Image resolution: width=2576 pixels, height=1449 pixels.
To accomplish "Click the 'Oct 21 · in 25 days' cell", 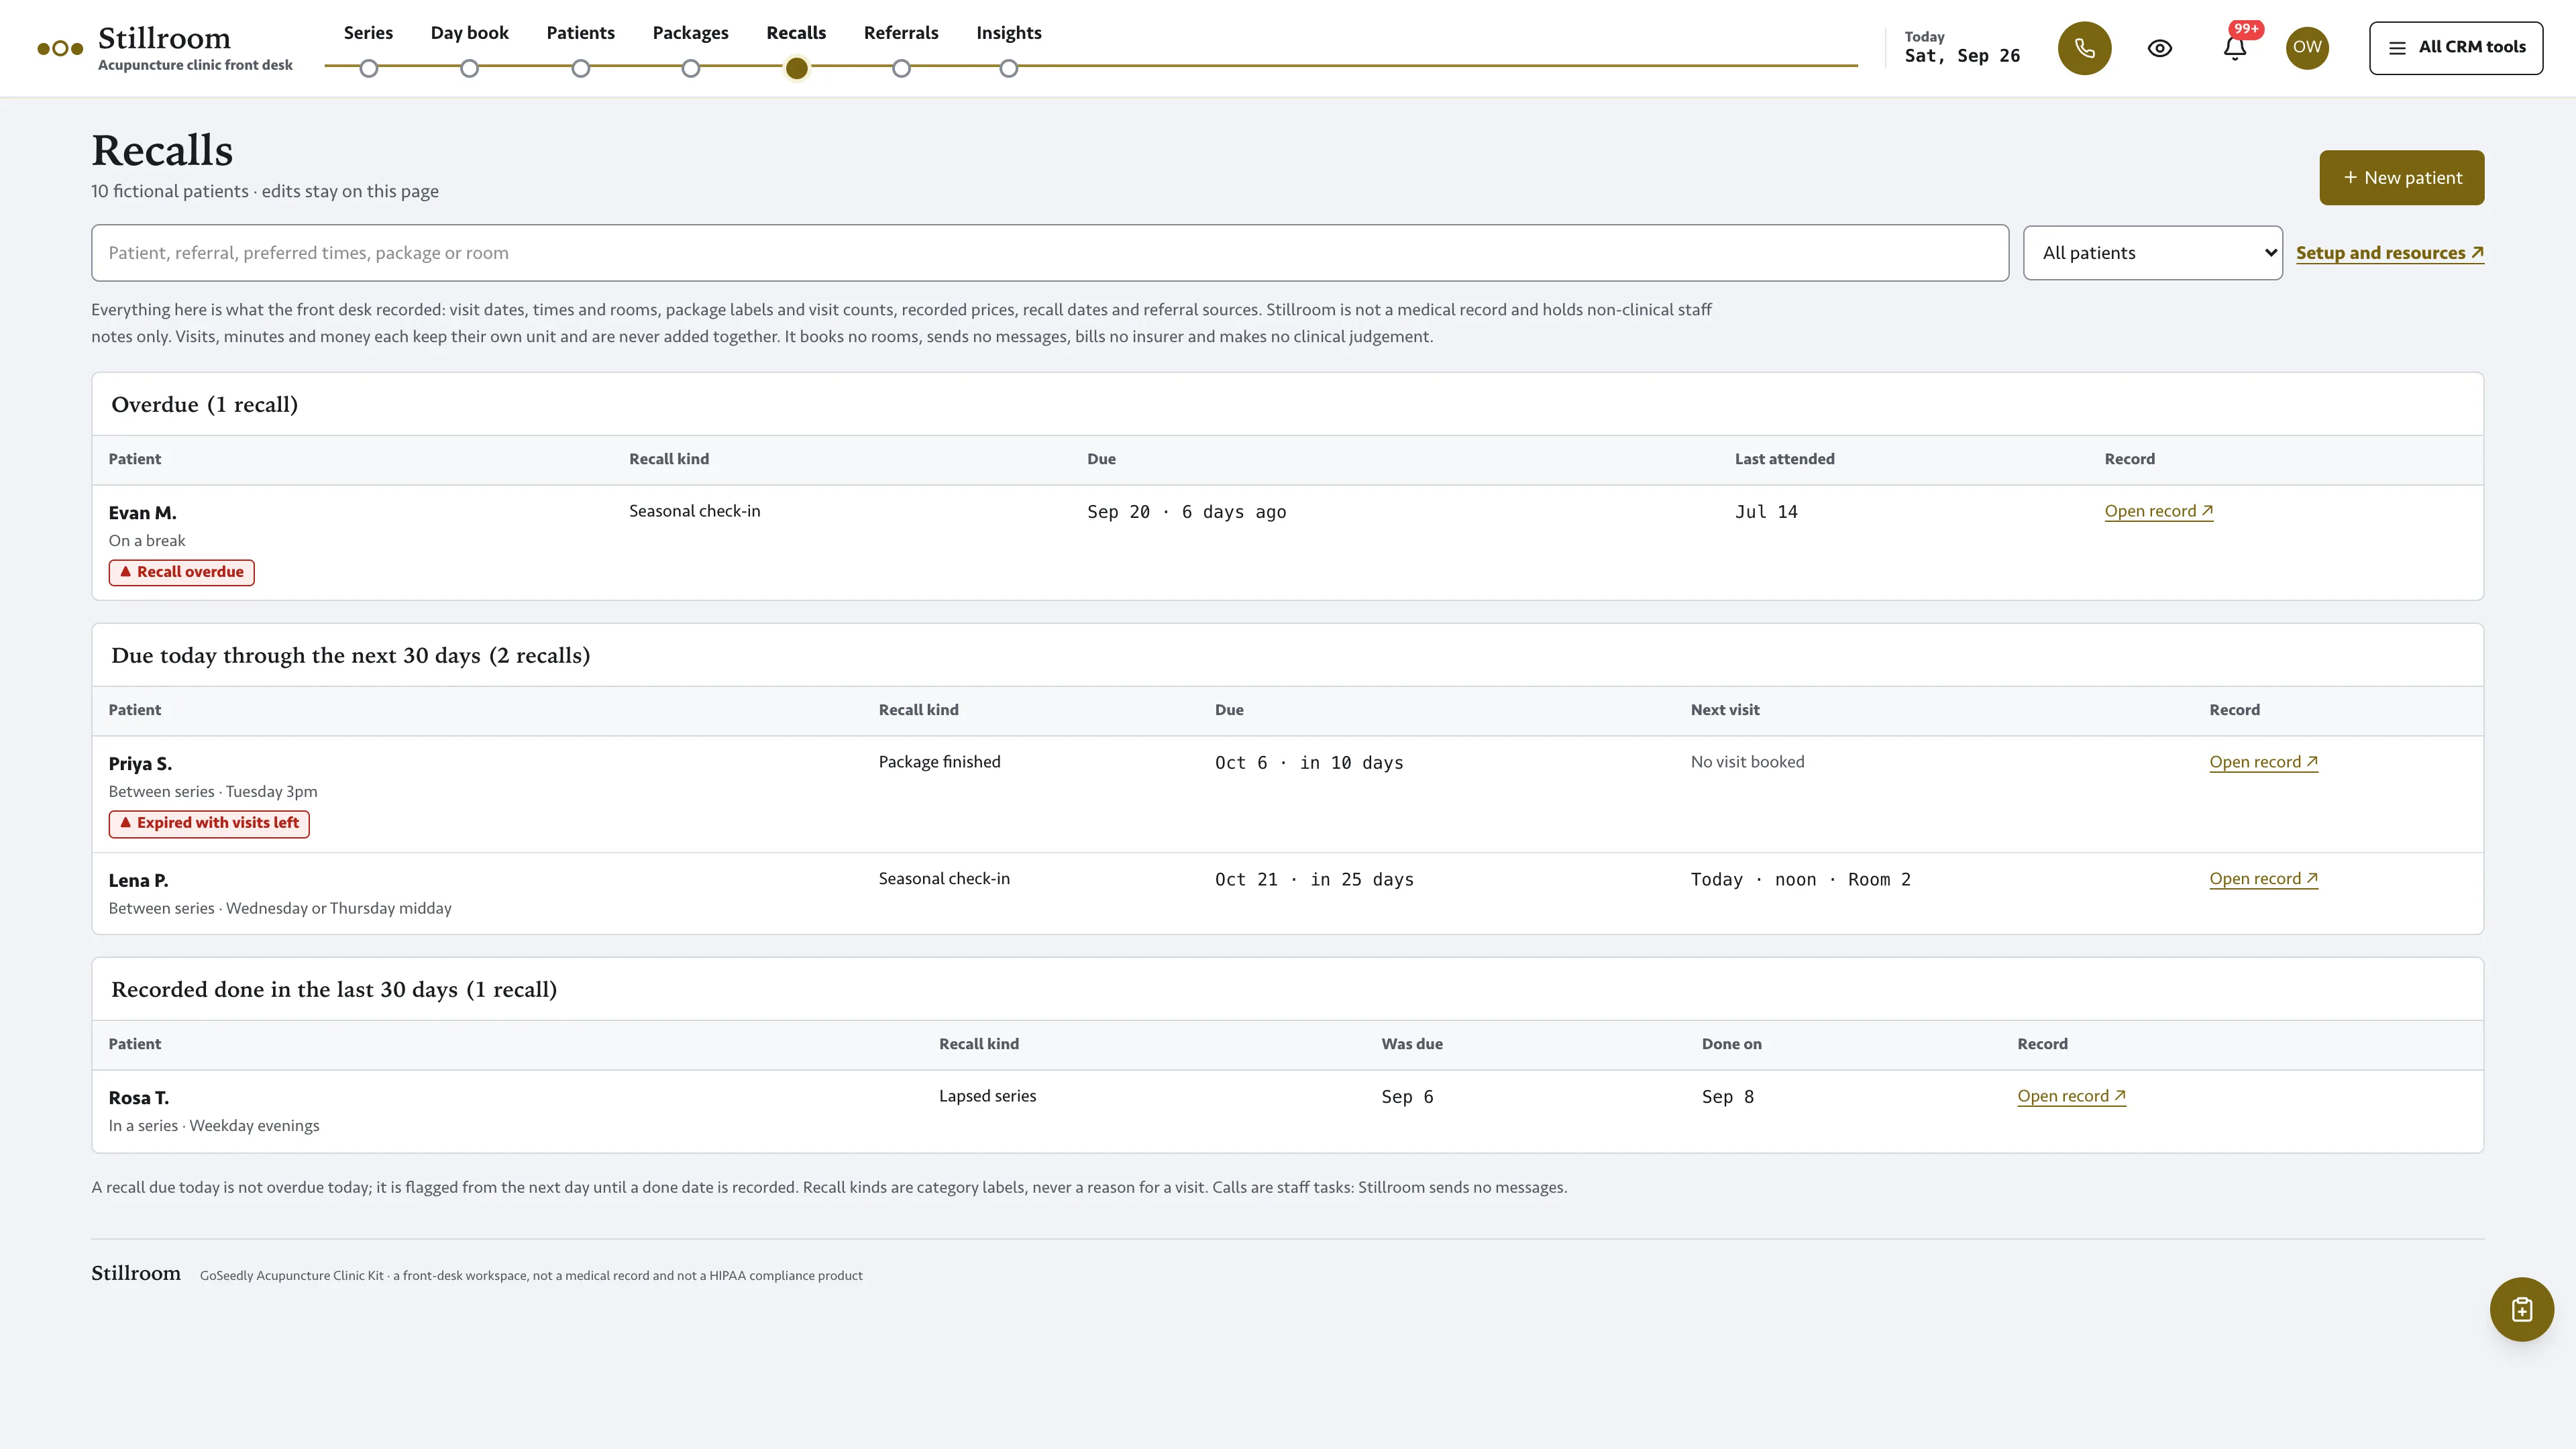I will pos(1314,880).
